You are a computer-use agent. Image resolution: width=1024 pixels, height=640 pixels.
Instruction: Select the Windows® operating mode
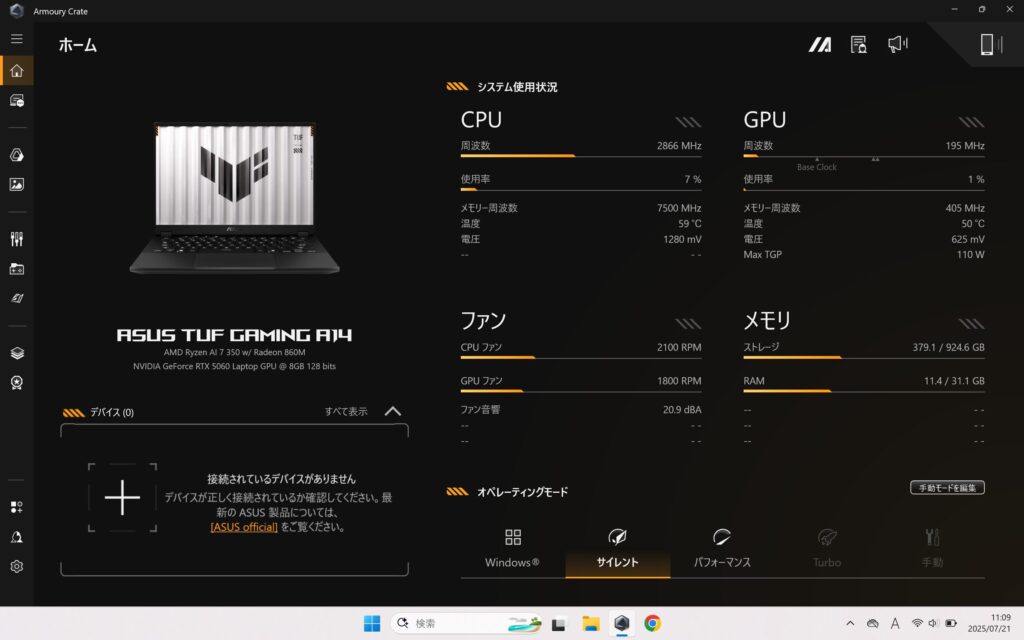coord(512,549)
